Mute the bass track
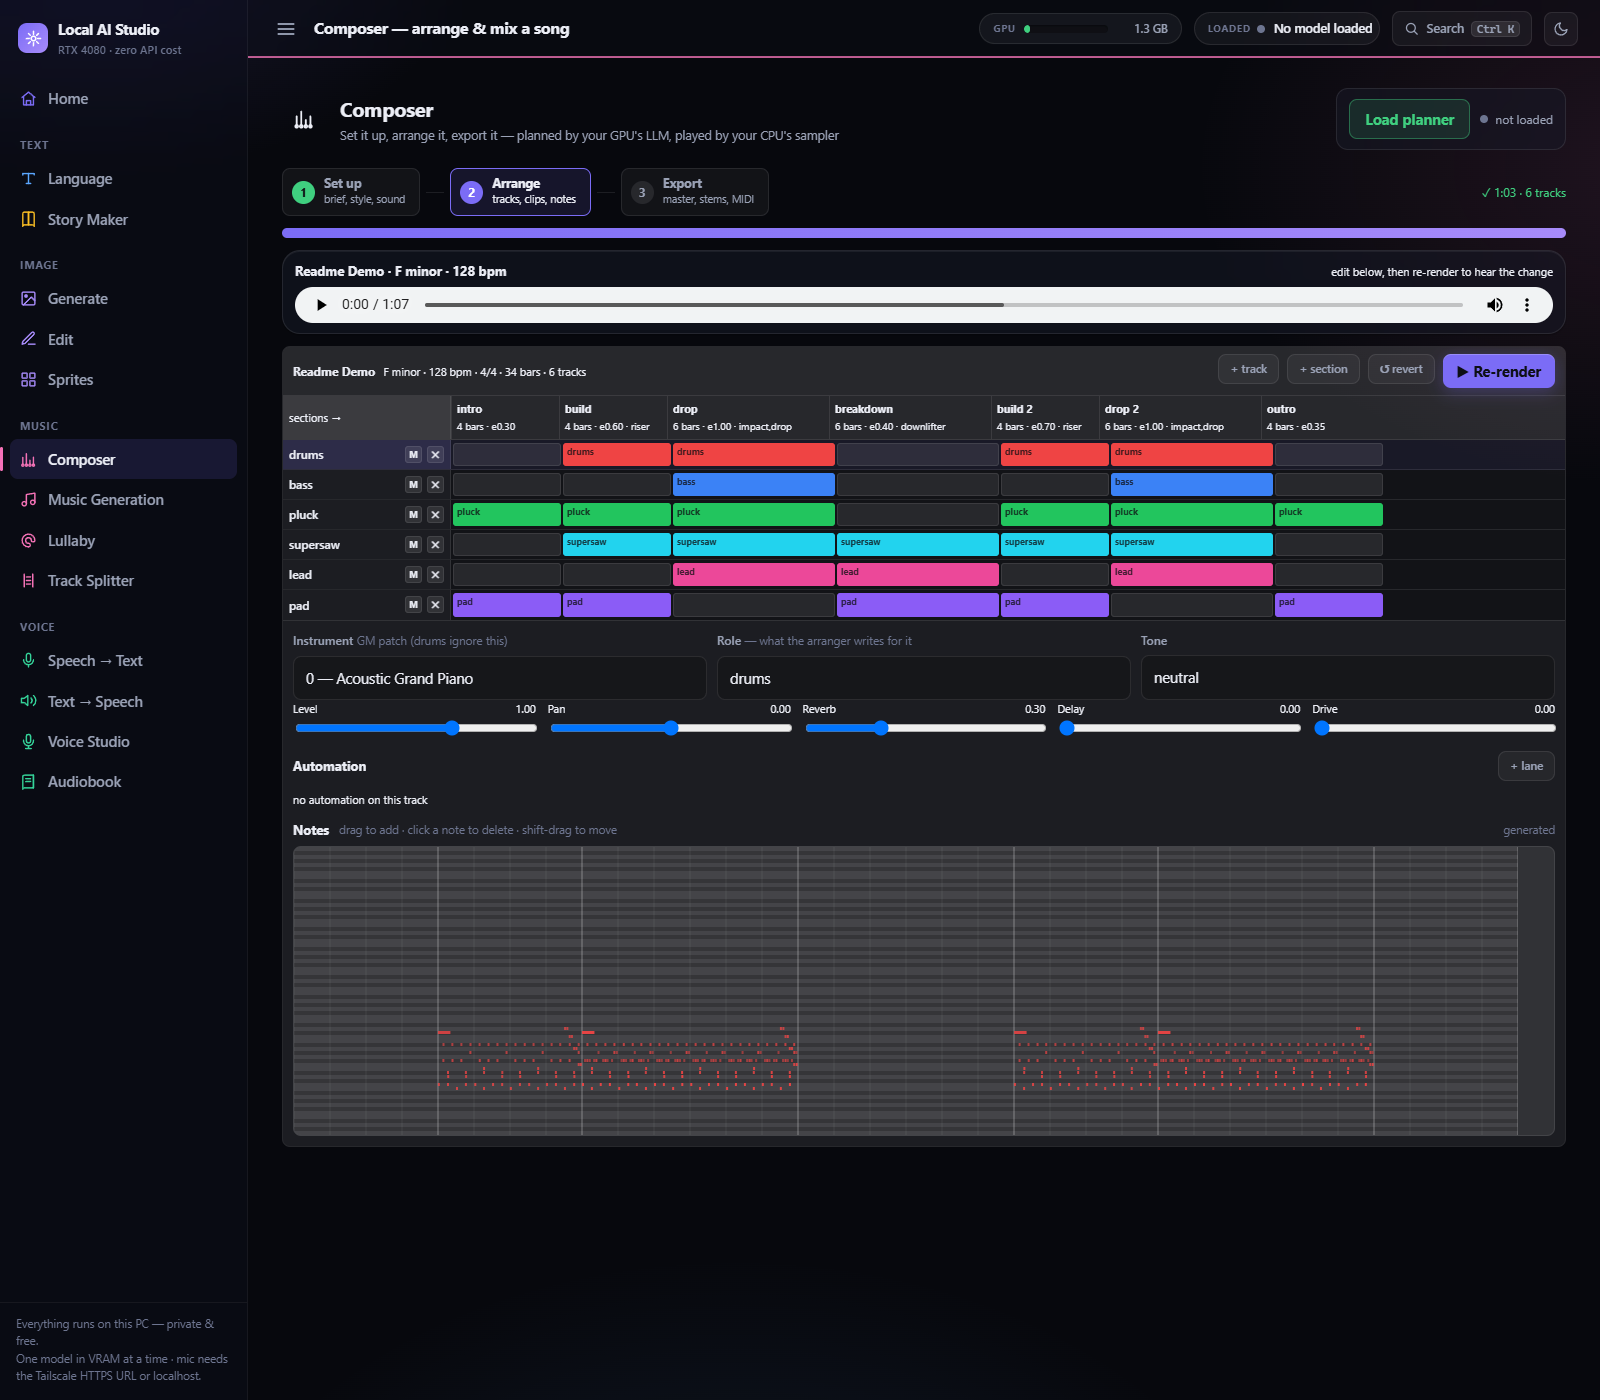The width and height of the screenshot is (1600, 1400). 413,485
